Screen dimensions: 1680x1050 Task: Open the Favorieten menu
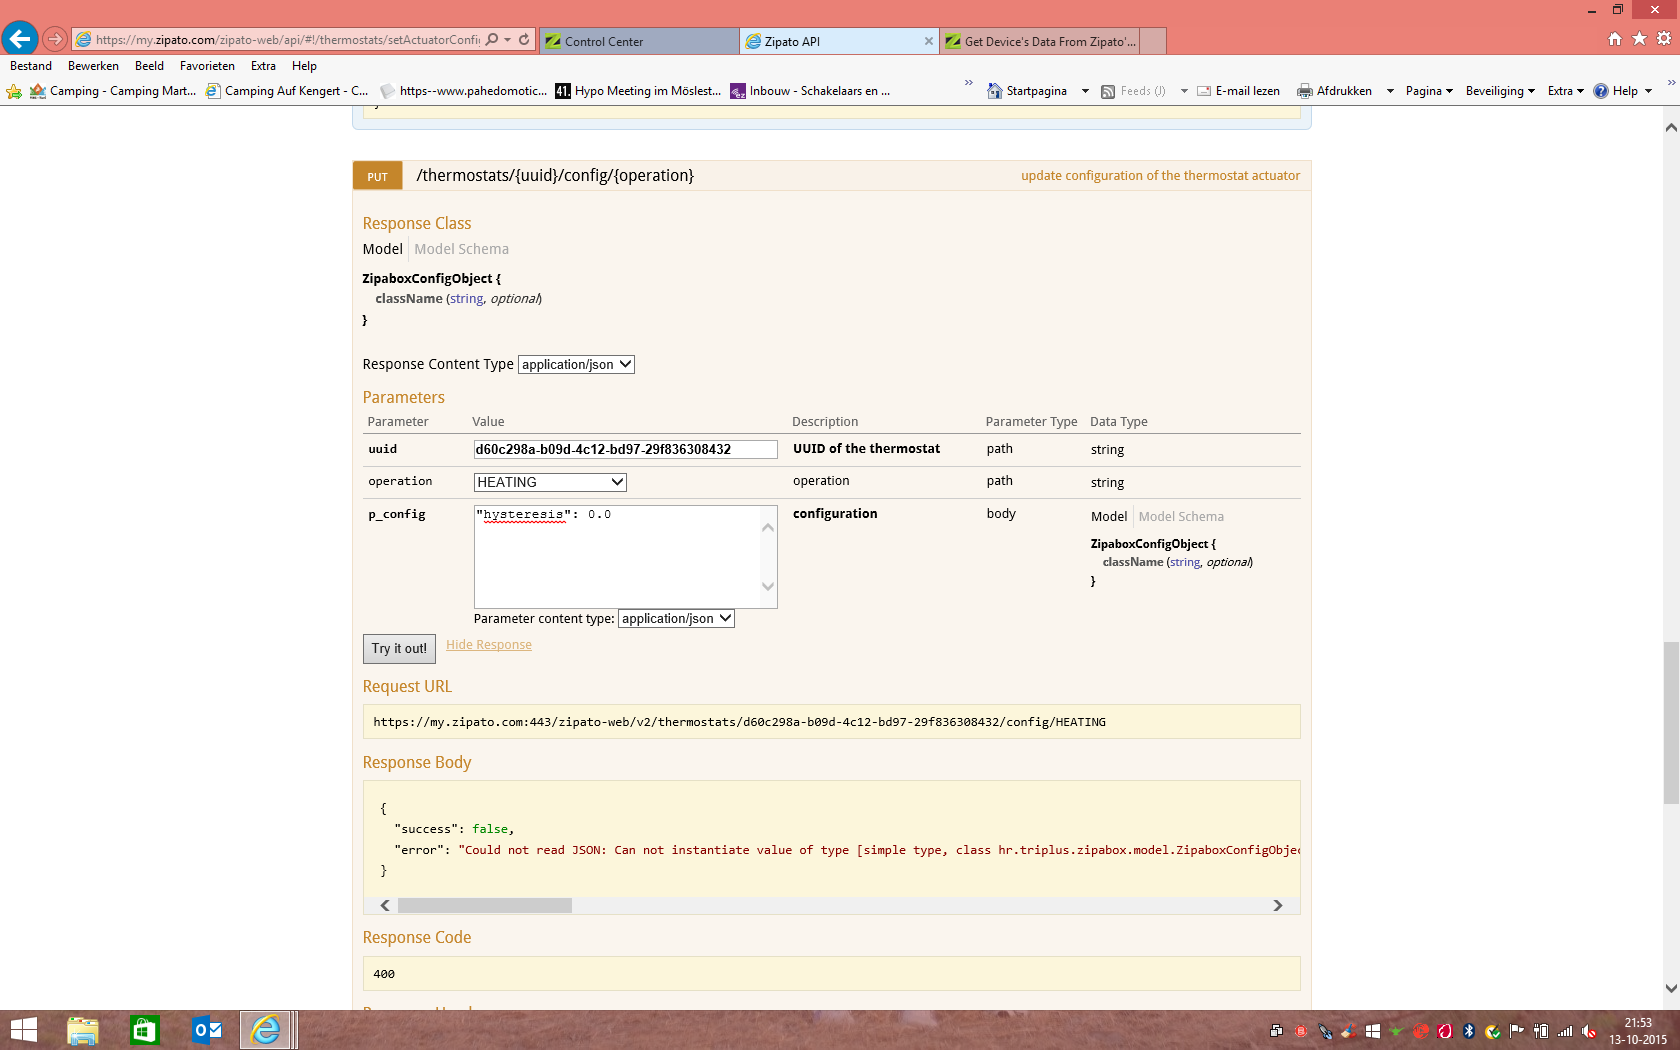[x=207, y=66]
